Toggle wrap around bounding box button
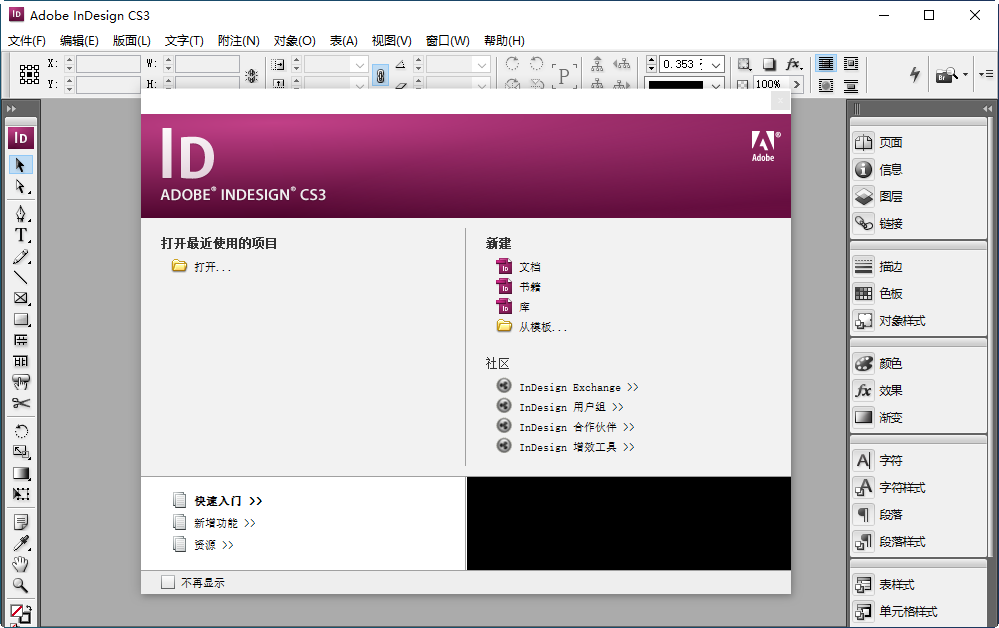The height and width of the screenshot is (628, 999). (851, 64)
